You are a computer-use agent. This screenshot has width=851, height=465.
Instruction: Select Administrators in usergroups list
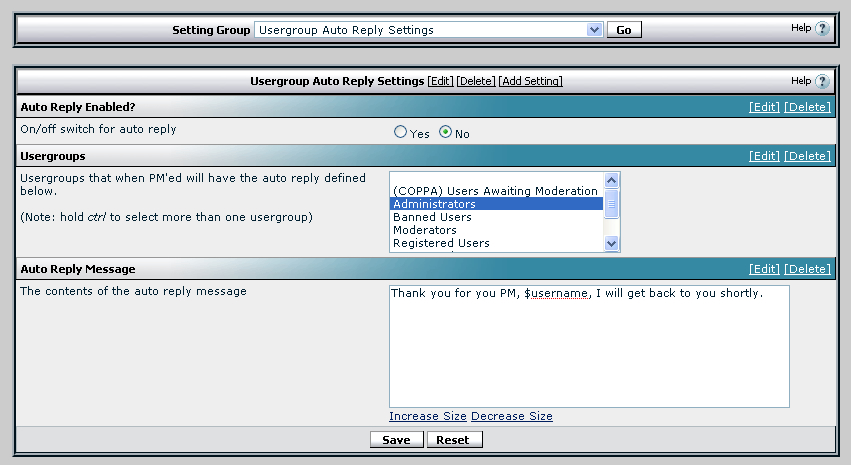point(496,204)
